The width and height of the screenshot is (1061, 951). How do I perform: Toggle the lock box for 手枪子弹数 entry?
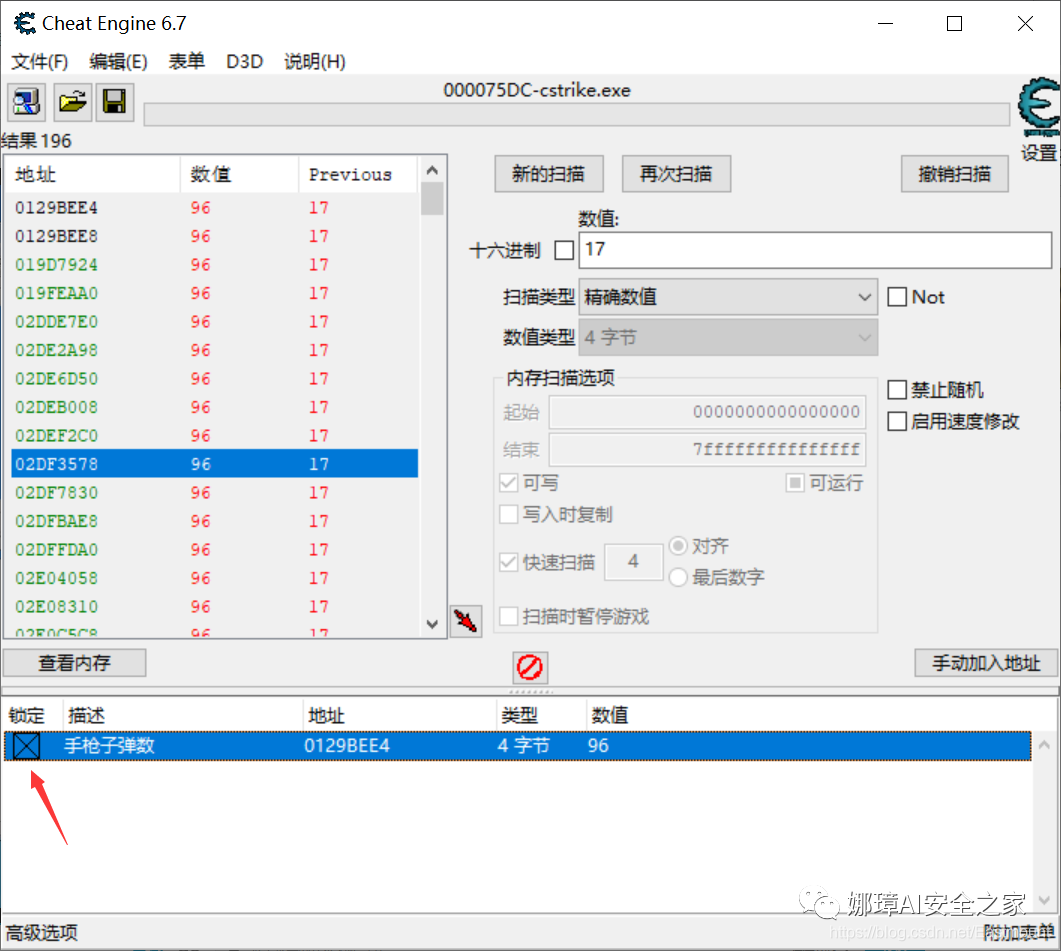[26, 746]
